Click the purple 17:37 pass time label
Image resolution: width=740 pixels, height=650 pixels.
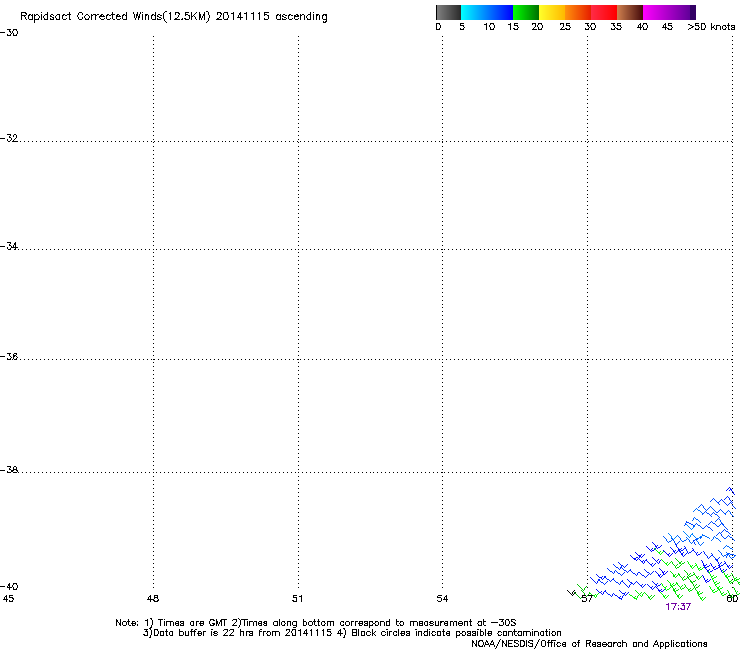click(x=678, y=607)
